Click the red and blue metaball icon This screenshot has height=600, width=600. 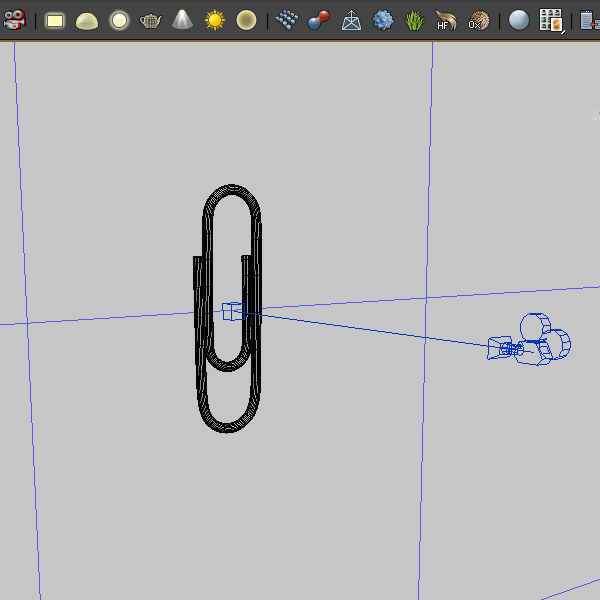pos(319,20)
